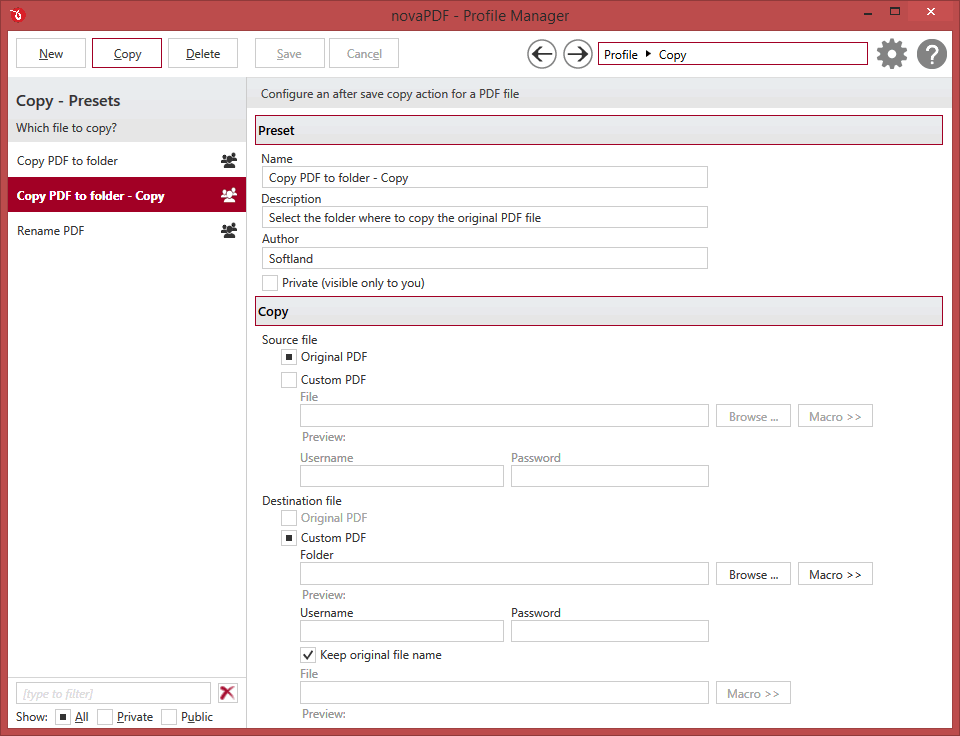Click the users icon beside Rename PDF

coord(229,230)
